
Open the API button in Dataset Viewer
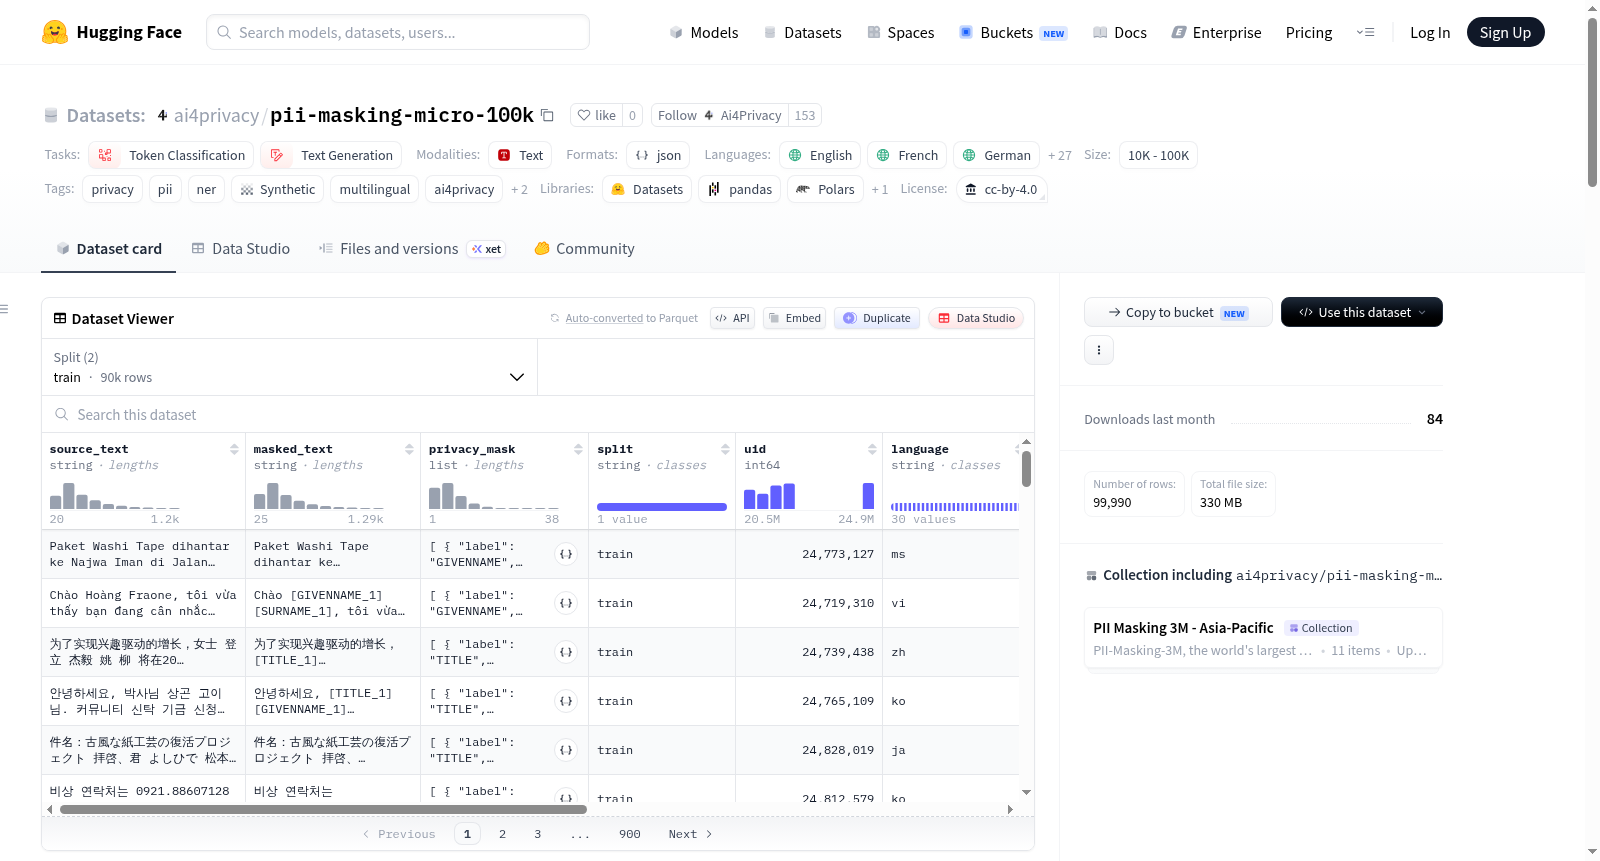click(732, 318)
